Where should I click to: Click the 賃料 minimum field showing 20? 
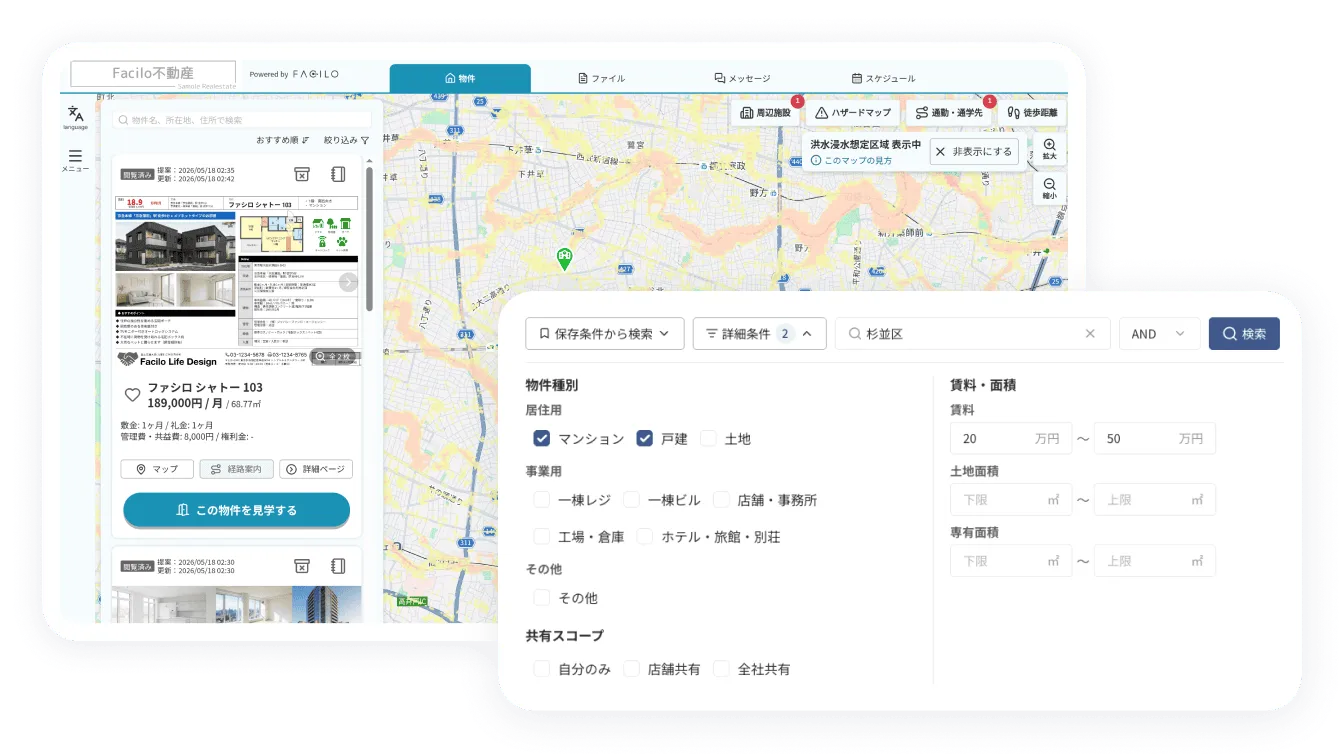pos(1011,438)
